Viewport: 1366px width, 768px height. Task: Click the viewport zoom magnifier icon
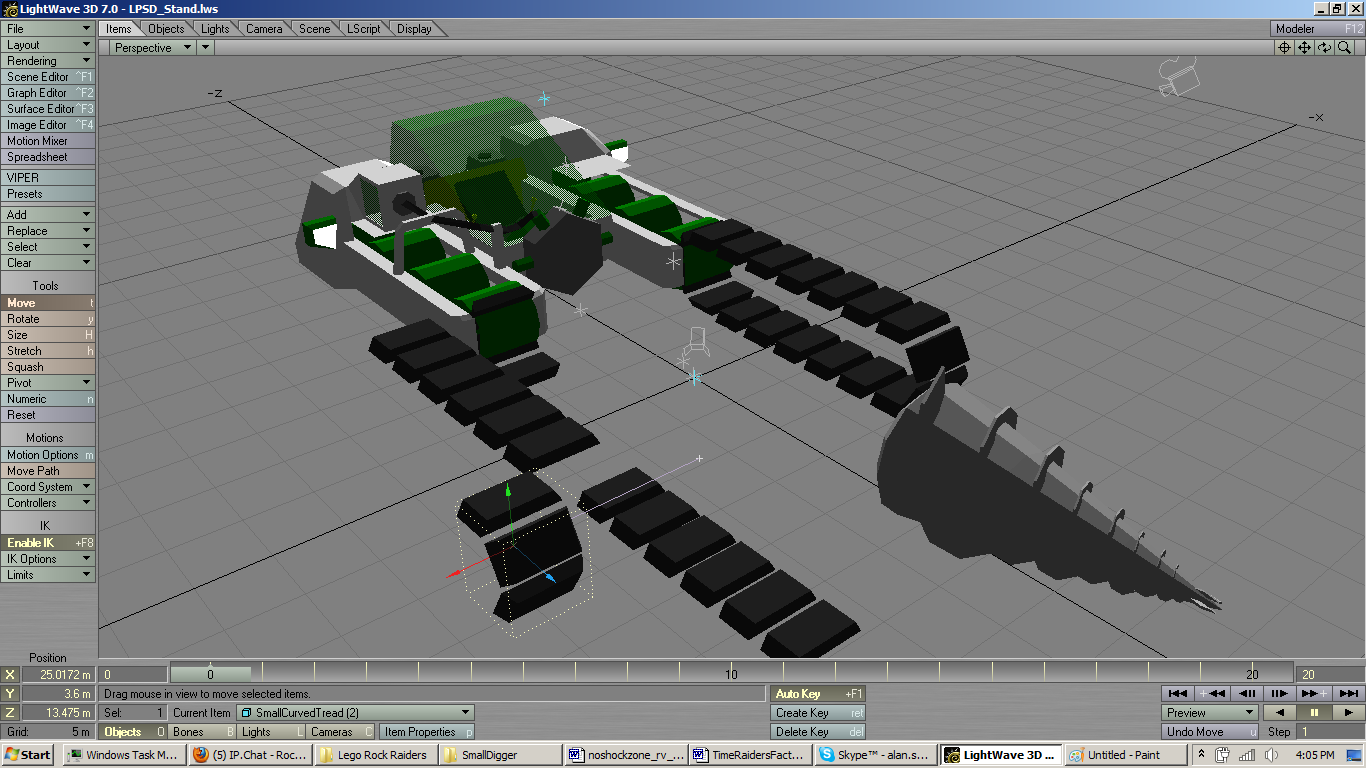(x=1345, y=47)
